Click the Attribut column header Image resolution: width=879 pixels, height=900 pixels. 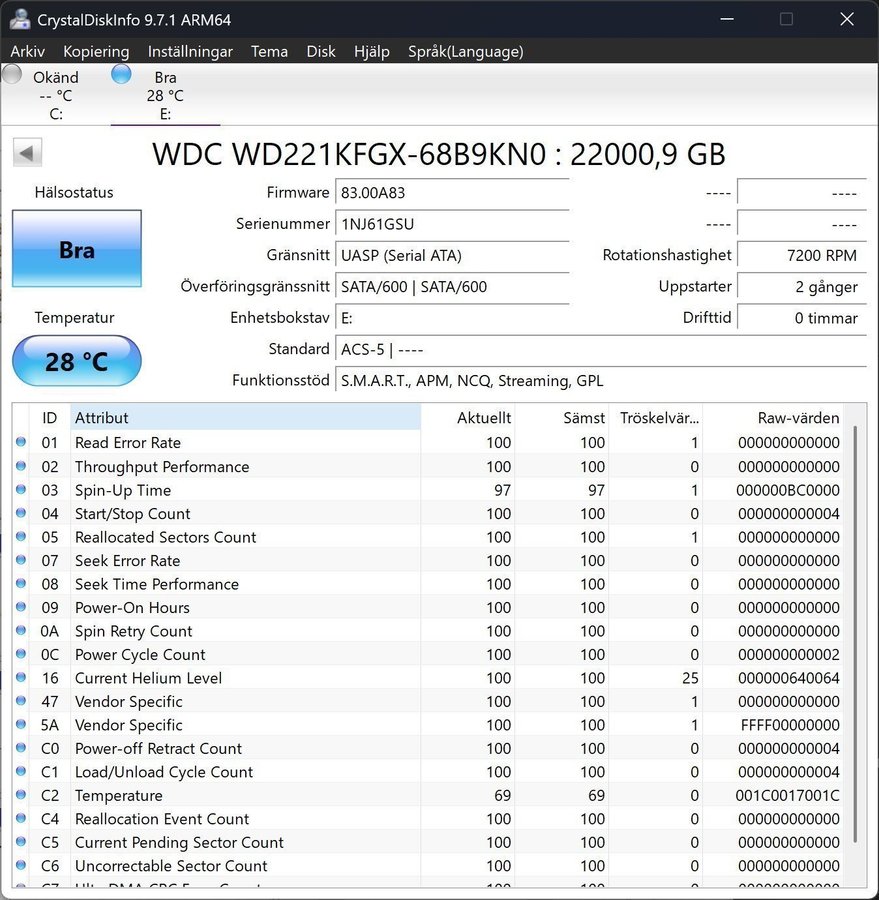245,417
